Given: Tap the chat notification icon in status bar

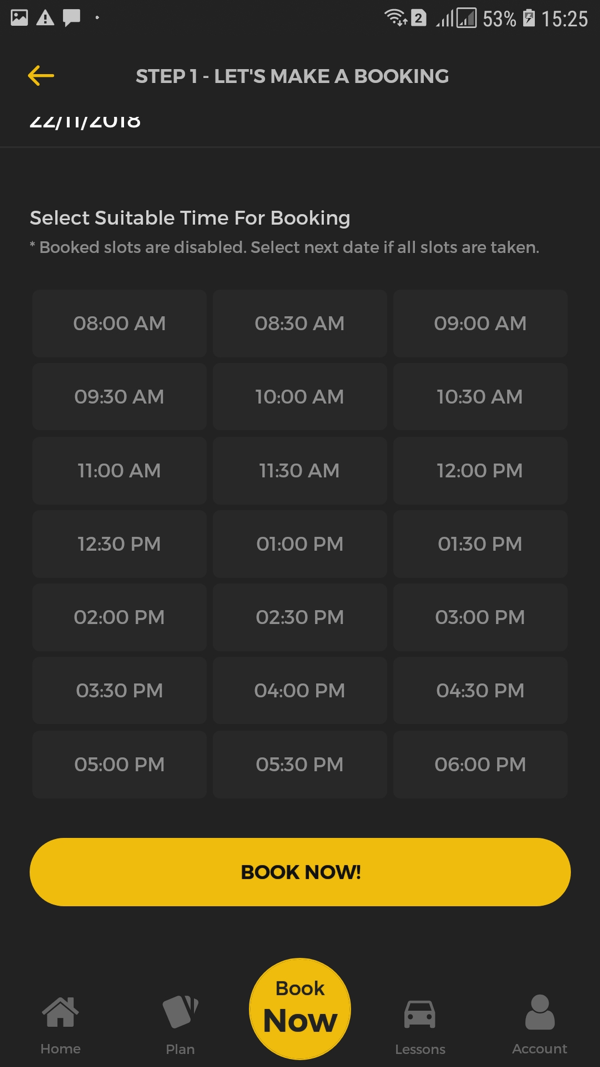Looking at the screenshot, I should point(71,18).
